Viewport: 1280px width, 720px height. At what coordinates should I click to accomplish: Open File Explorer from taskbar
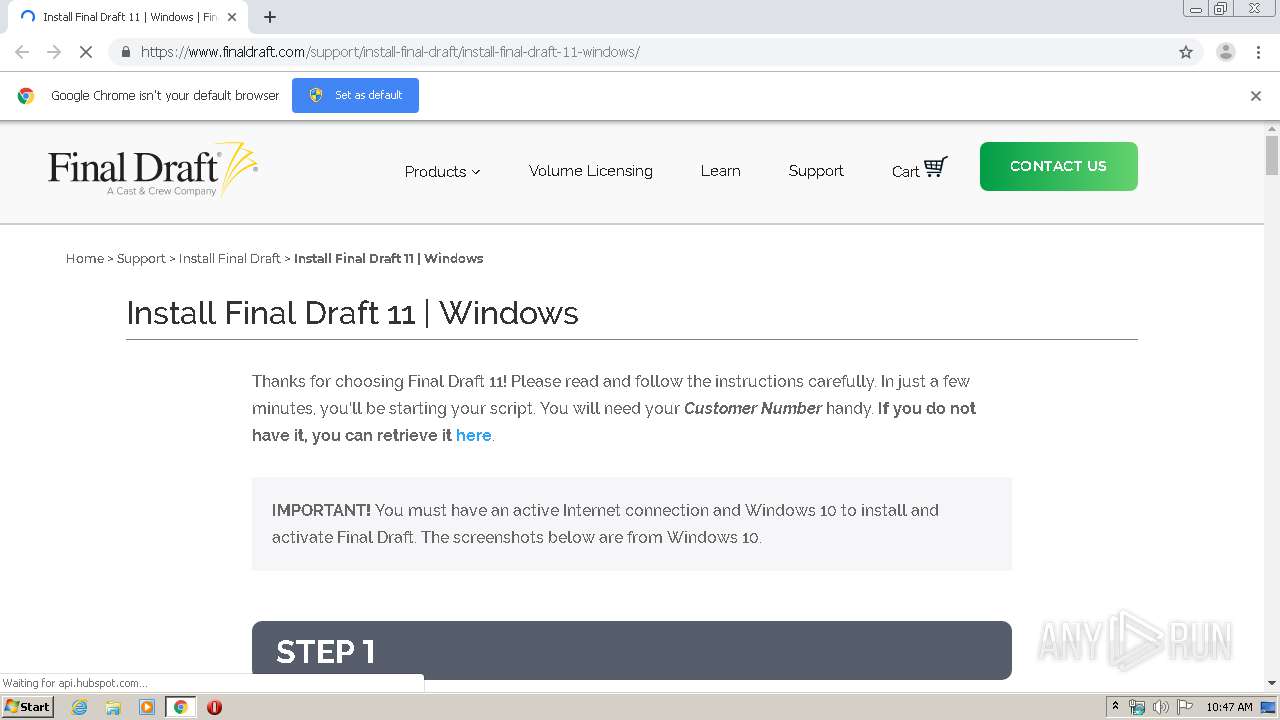point(113,707)
